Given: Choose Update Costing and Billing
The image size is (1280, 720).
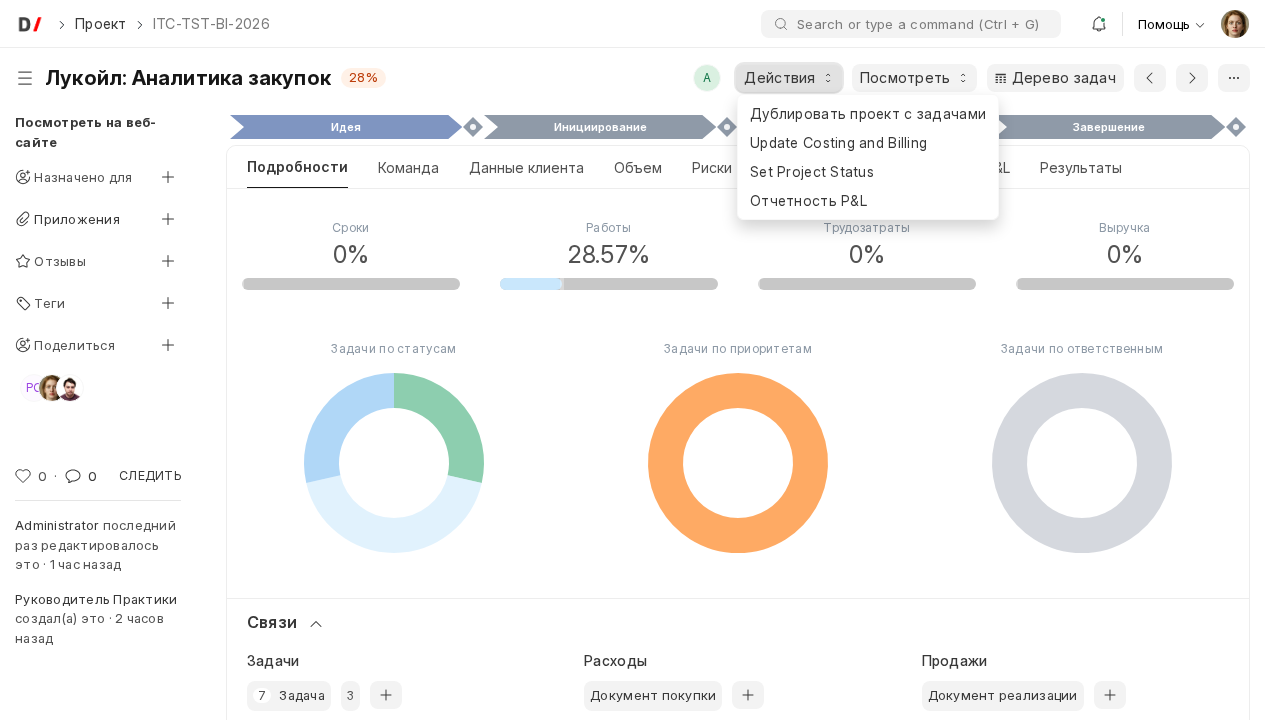Looking at the screenshot, I should click(868, 143).
